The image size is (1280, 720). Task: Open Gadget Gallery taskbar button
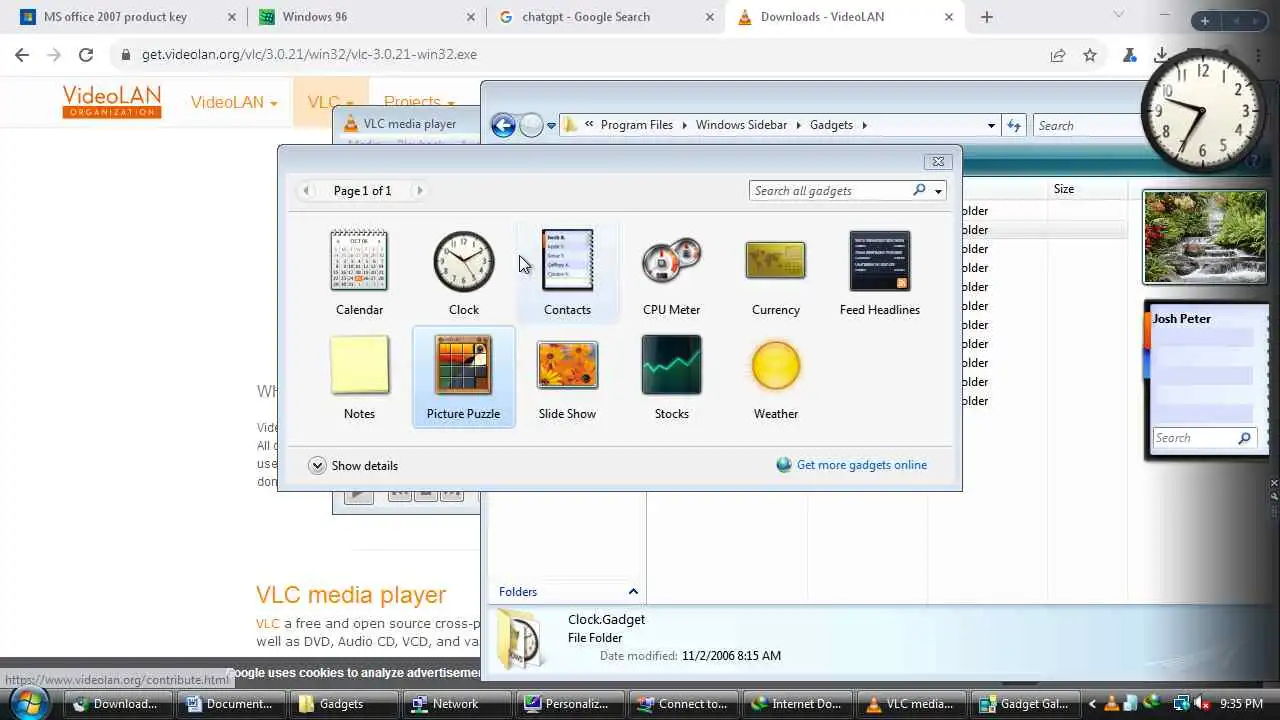[1025, 704]
